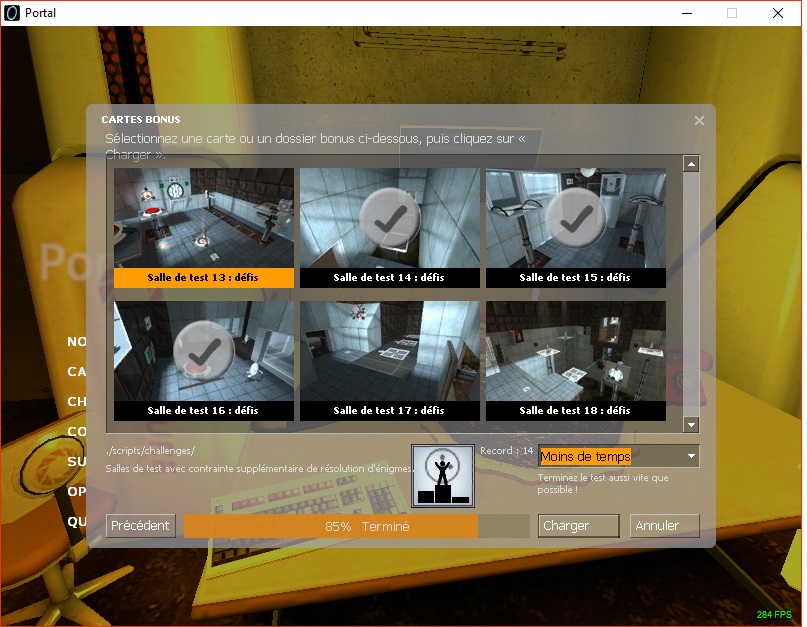Click checkmark on Salle de test 16
Image resolution: width=807 pixels, height=627 pixels.
(x=203, y=350)
